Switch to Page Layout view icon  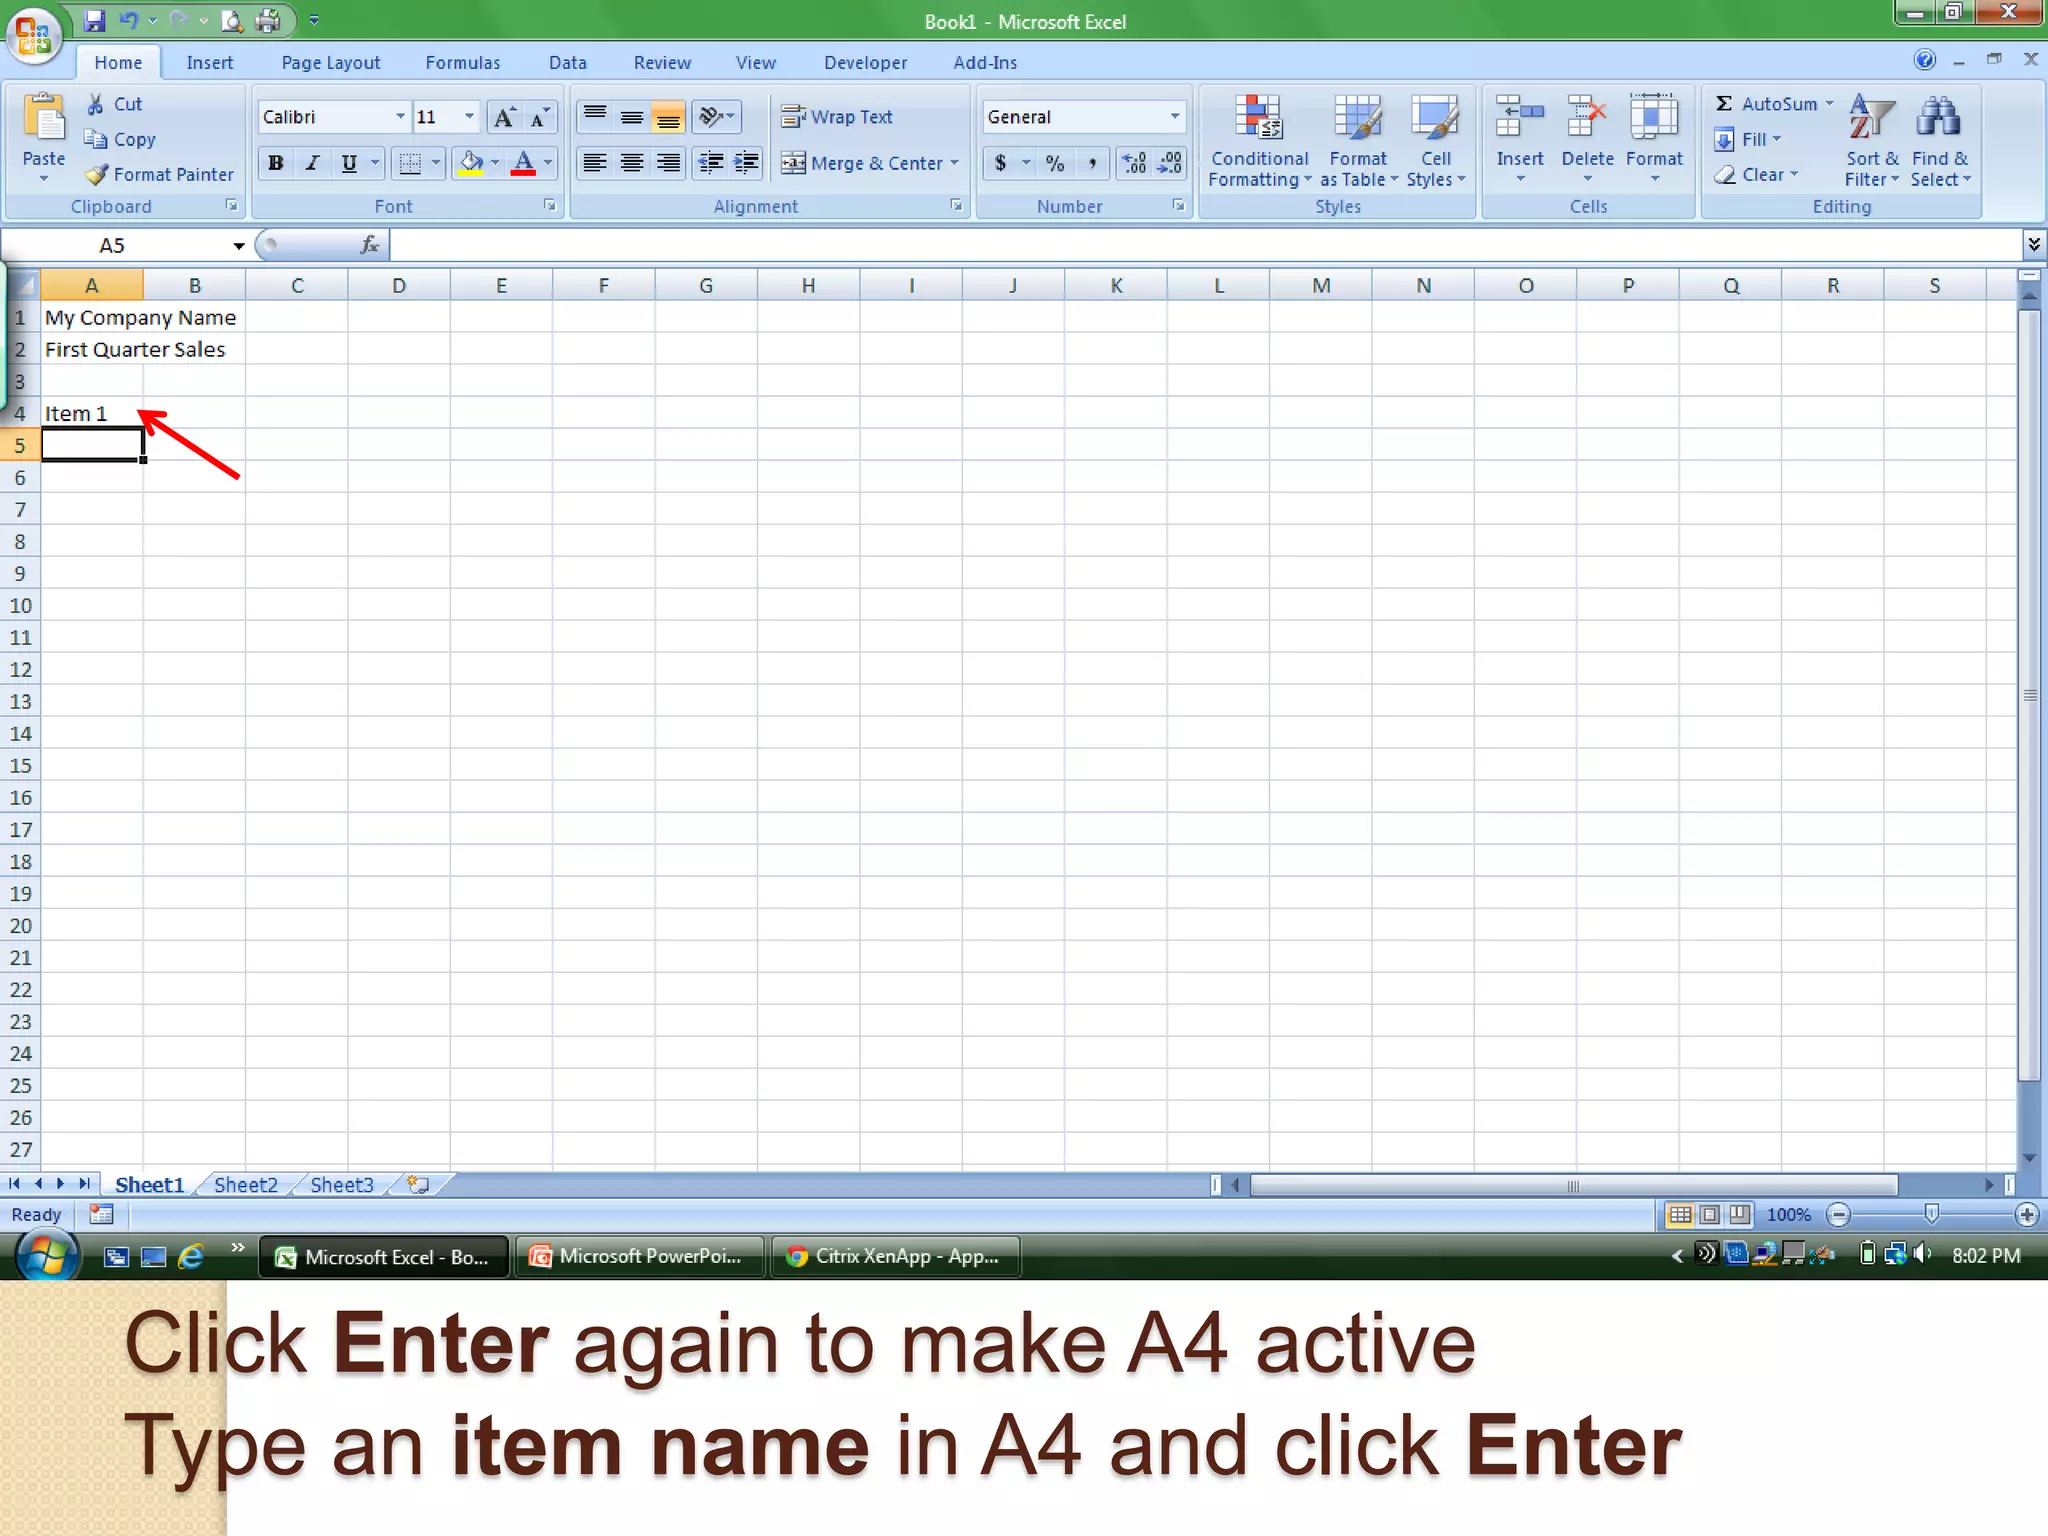pyautogui.click(x=1710, y=1215)
